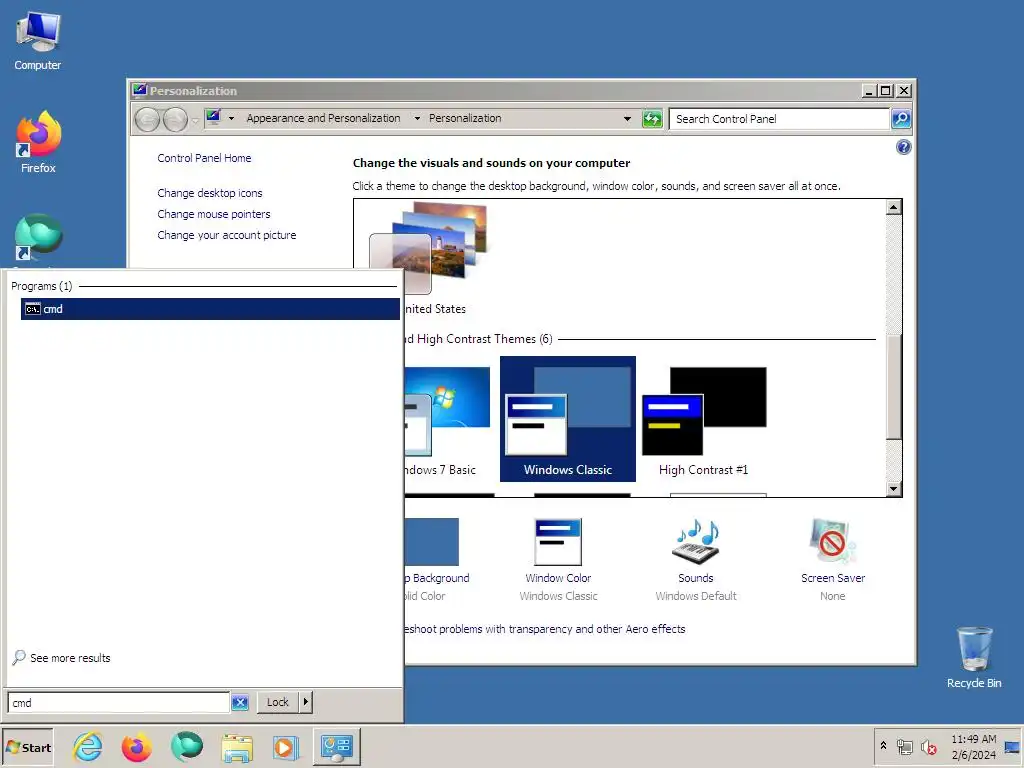Open the Change desktop icons link

pos(210,193)
